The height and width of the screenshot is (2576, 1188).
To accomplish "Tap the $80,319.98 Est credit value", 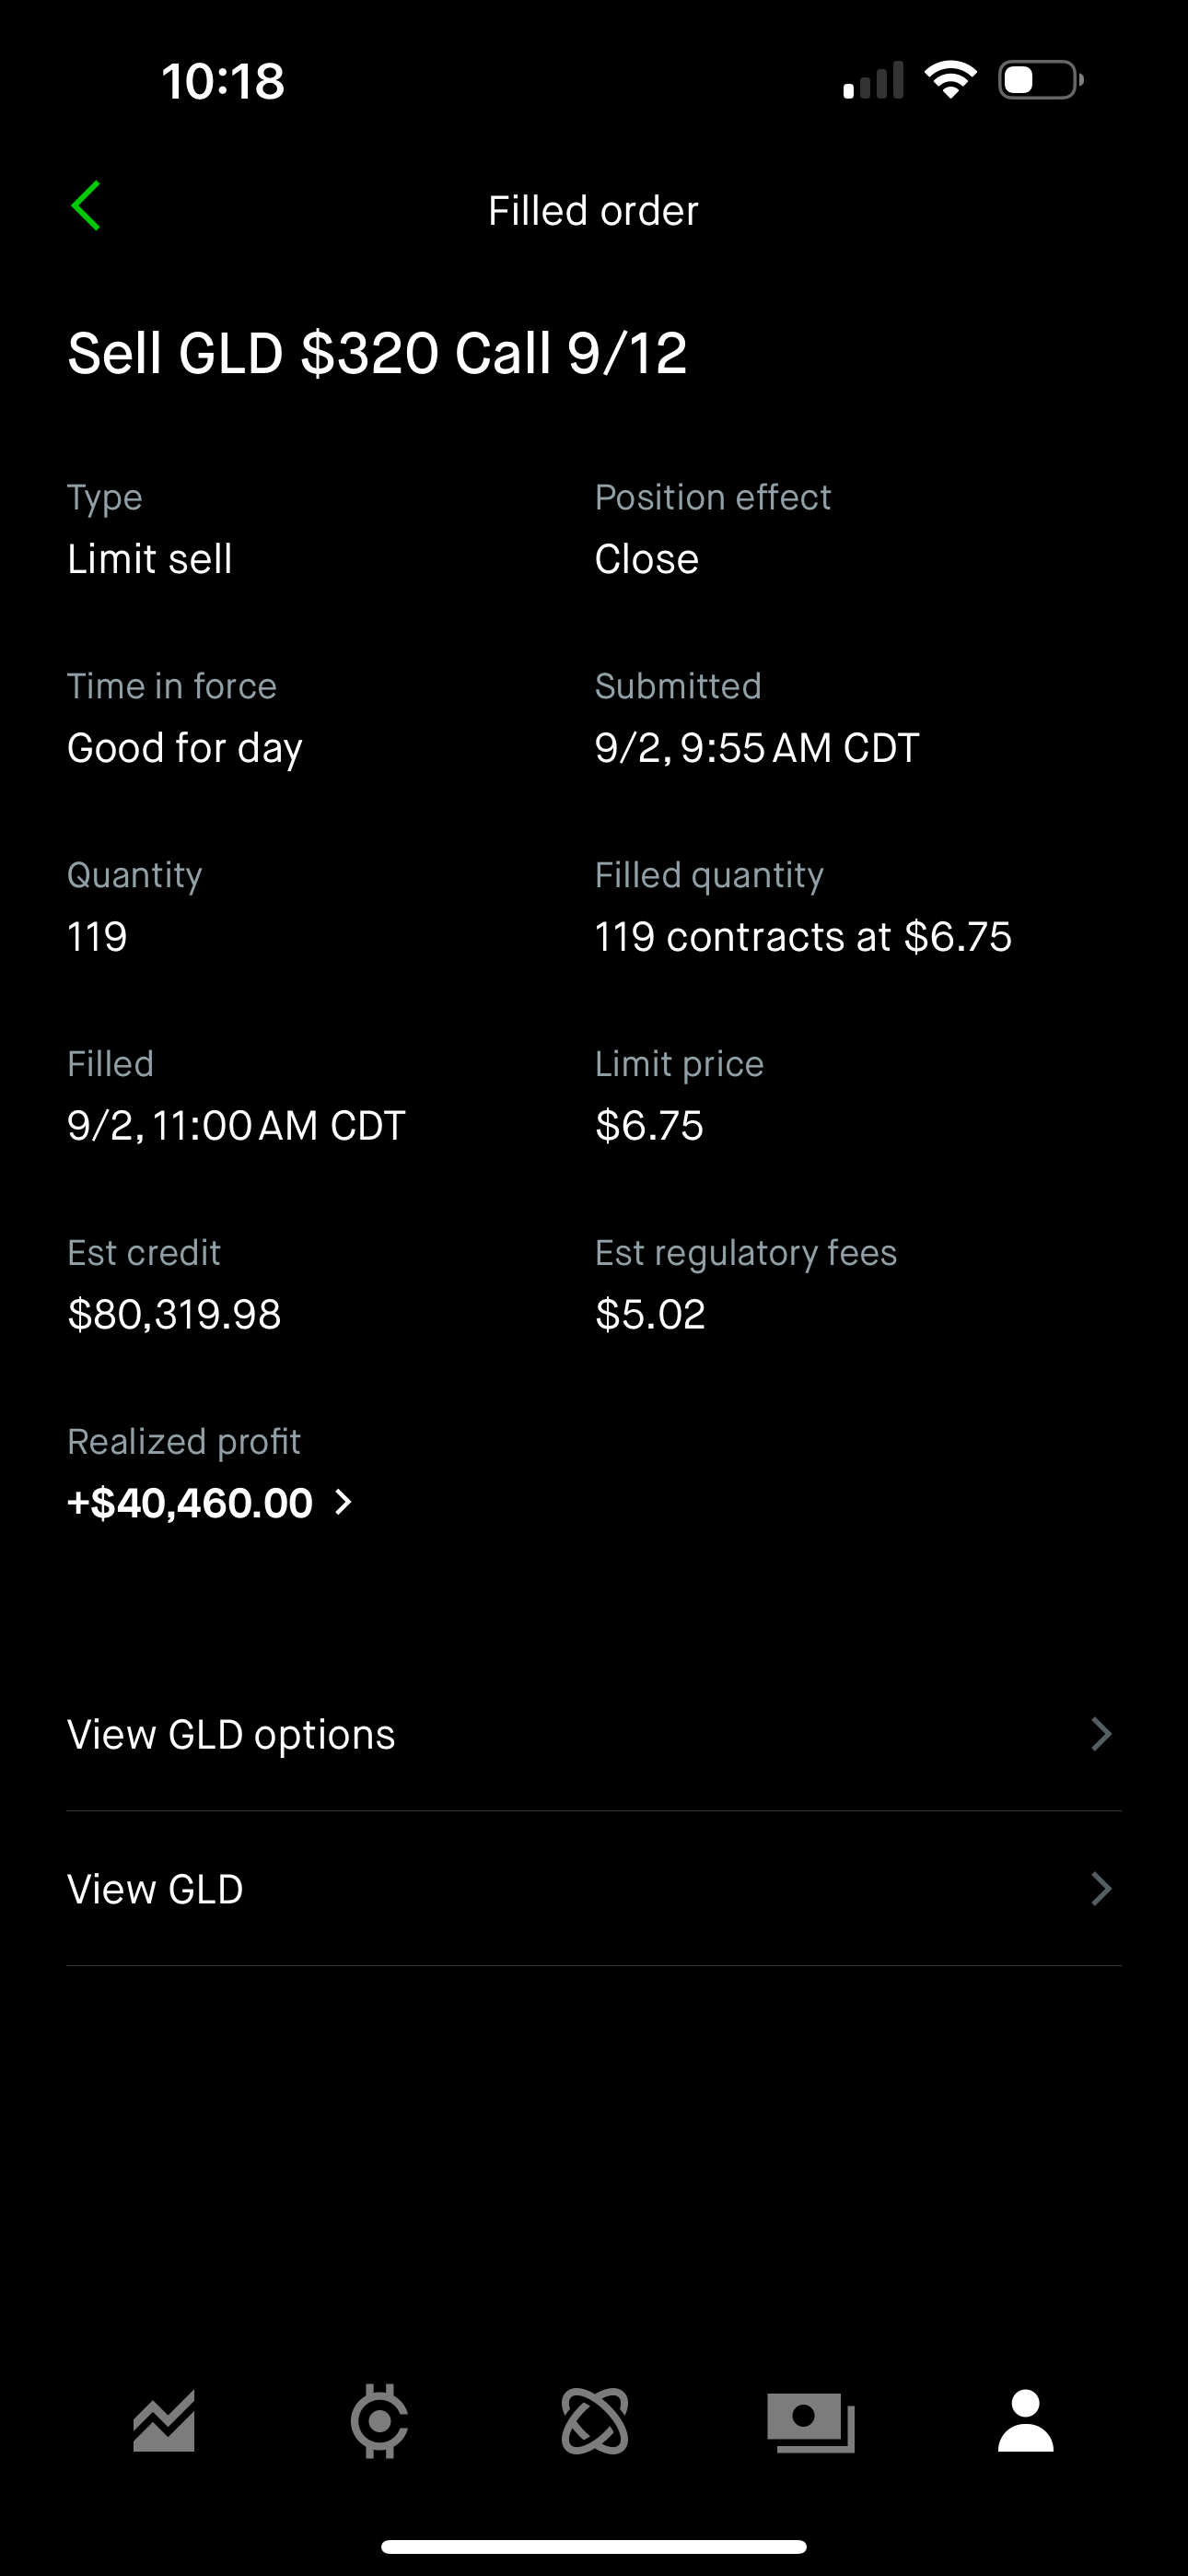I will click(x=174, y=1314).
